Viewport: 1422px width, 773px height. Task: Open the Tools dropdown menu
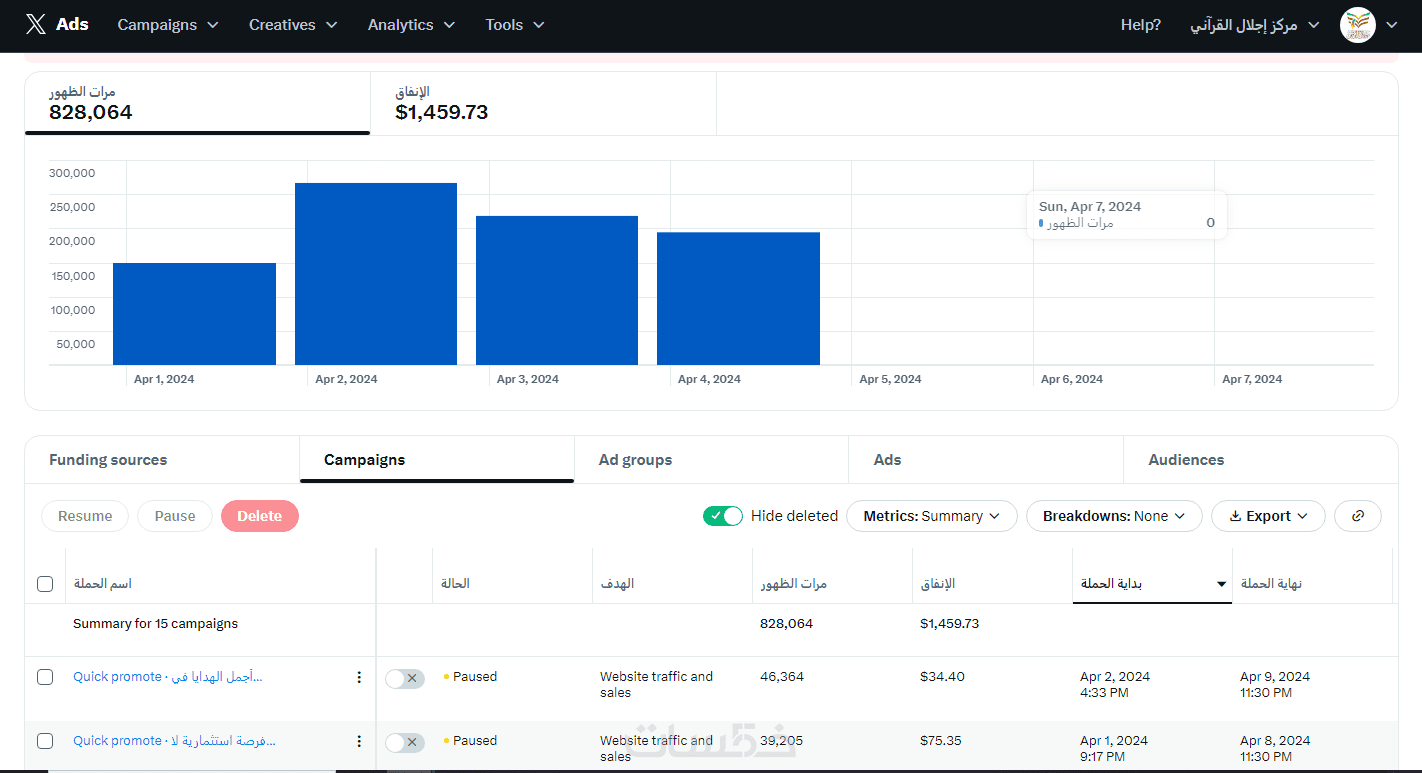[515, 25]
